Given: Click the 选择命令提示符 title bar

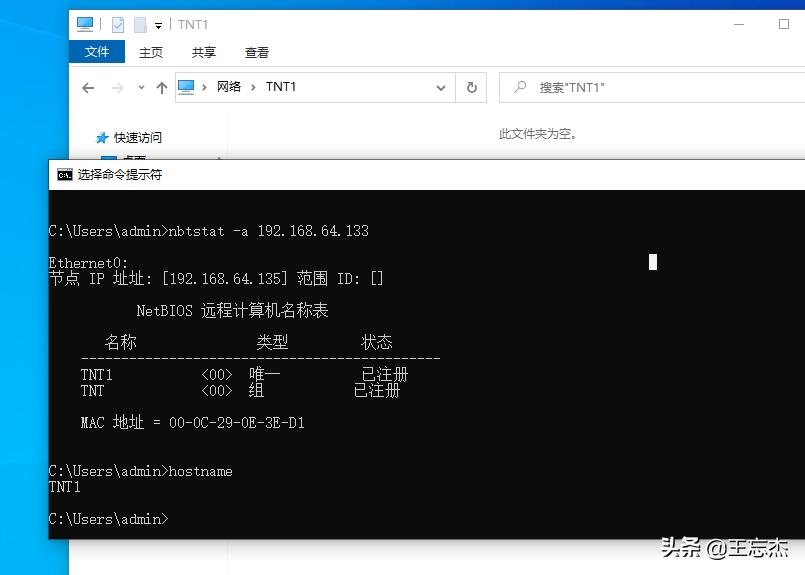Looking at the screenshot, I should pyautogui.click(x=427, y=175).
